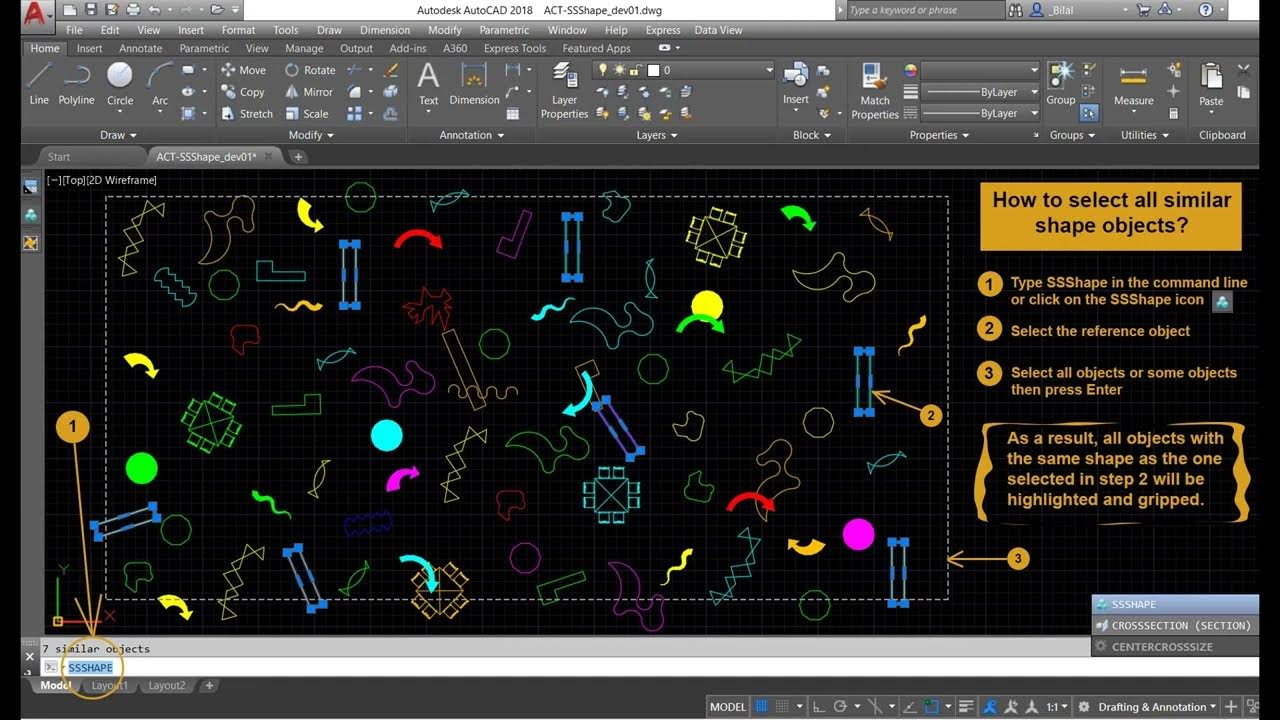Screen dimensions: 1280x720
Task: Choose CROSSSECTION (SECTION) suggestion
Action: 1175,625
